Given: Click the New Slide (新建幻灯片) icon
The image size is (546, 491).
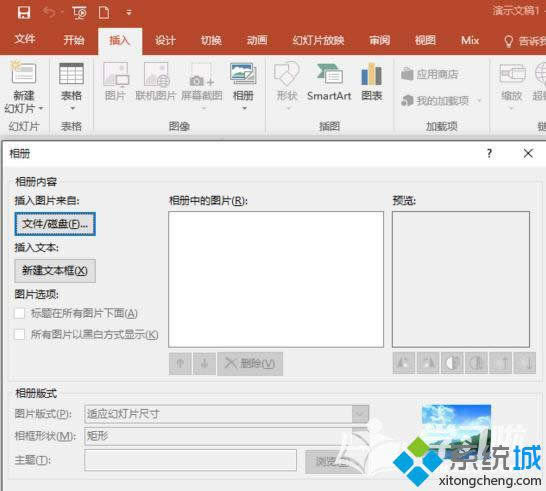Looking at the screenshot, I should (24, 73).
